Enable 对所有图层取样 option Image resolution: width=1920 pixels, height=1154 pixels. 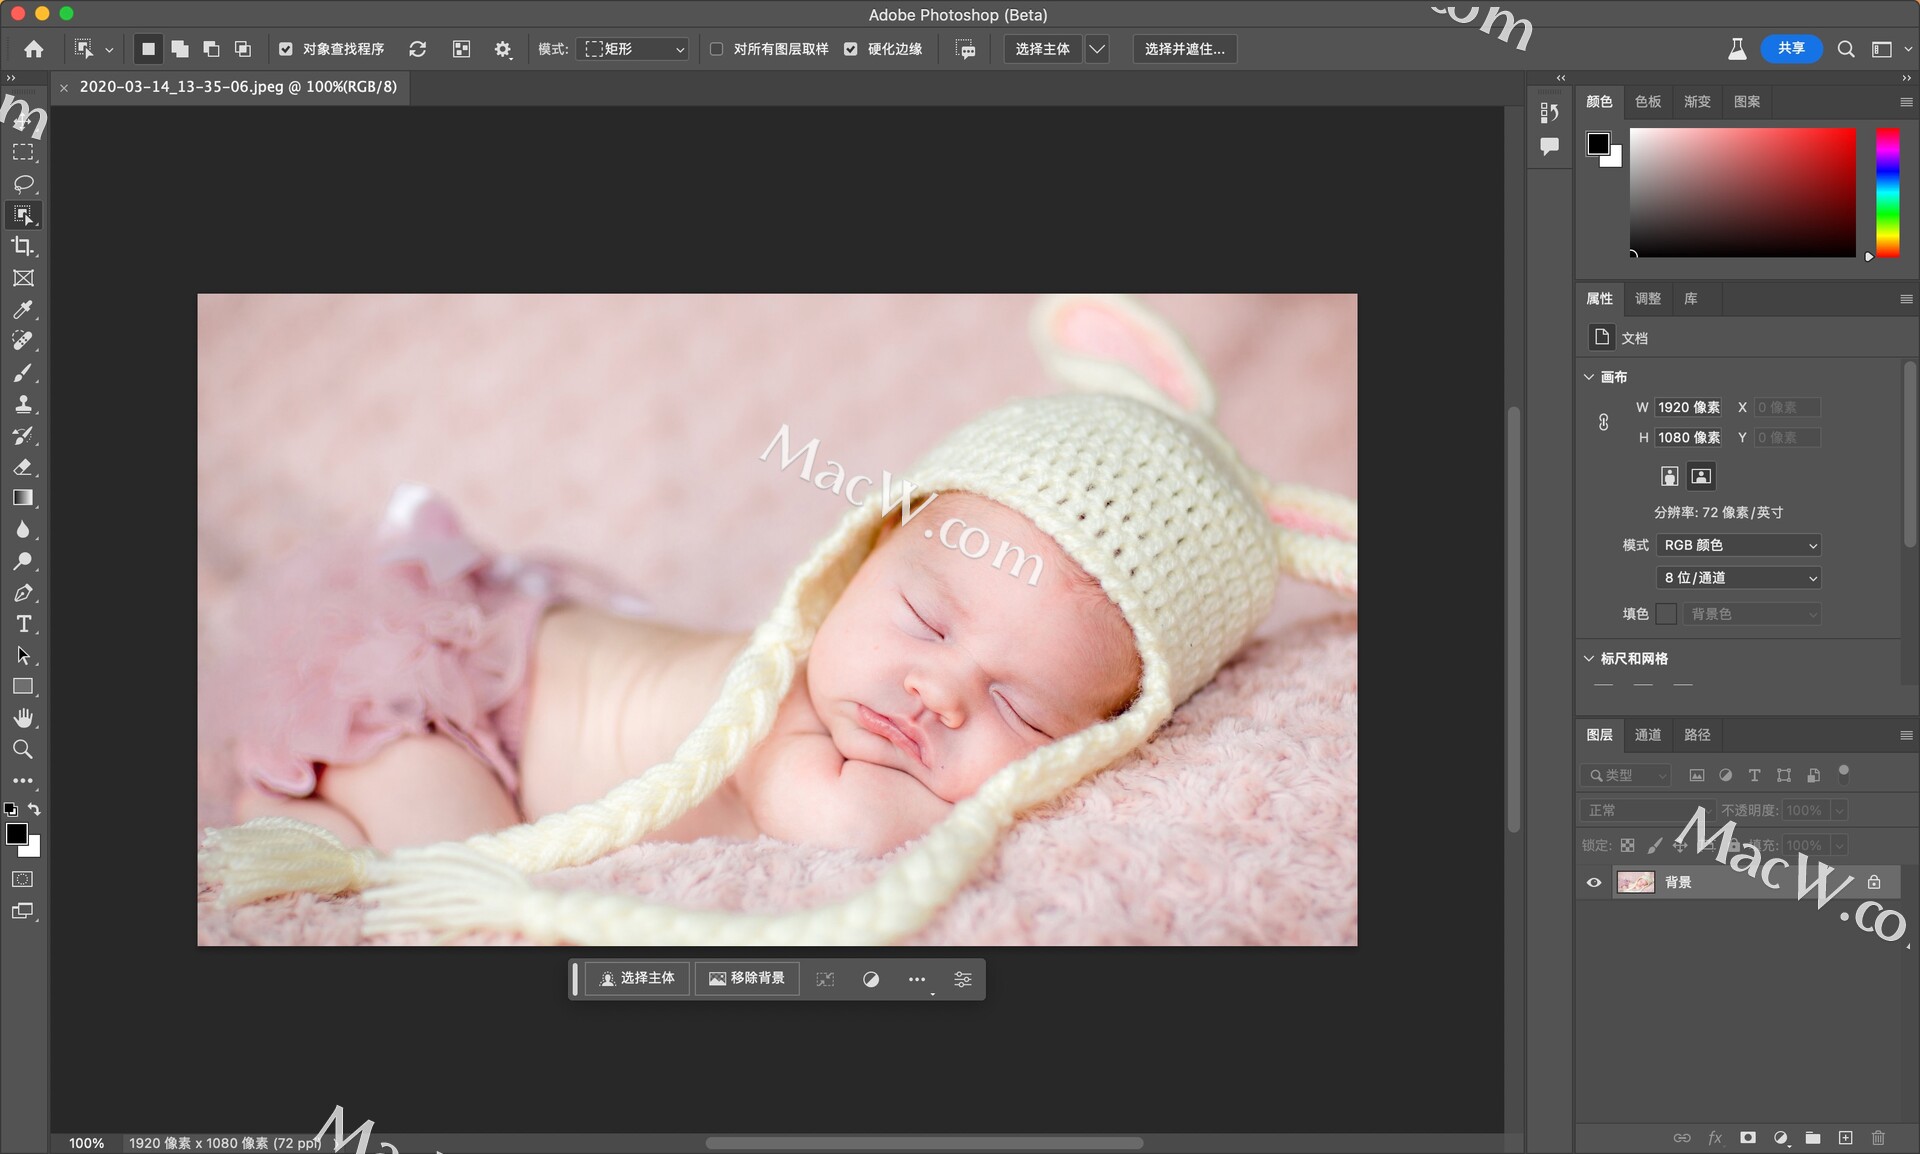(717, 49)
